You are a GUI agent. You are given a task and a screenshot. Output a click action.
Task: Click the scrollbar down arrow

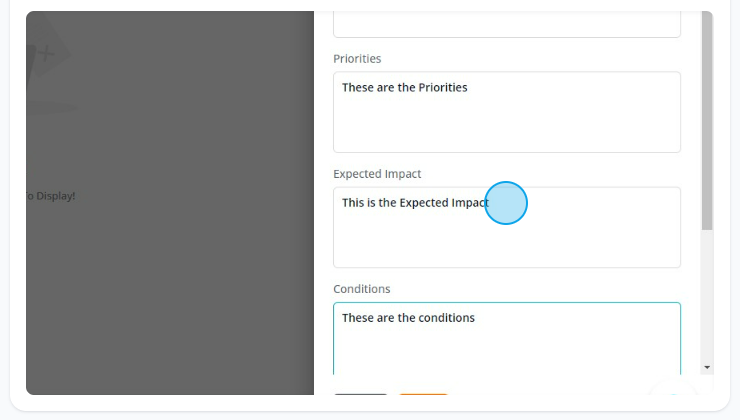point(707,367)
